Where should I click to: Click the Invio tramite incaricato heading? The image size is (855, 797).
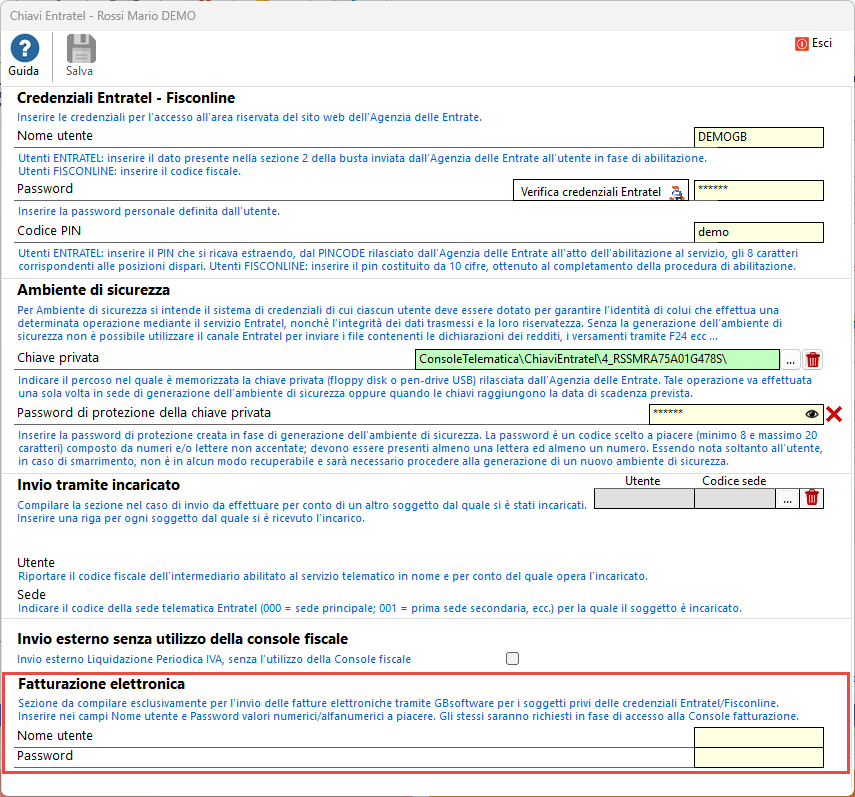pos(98,485)
